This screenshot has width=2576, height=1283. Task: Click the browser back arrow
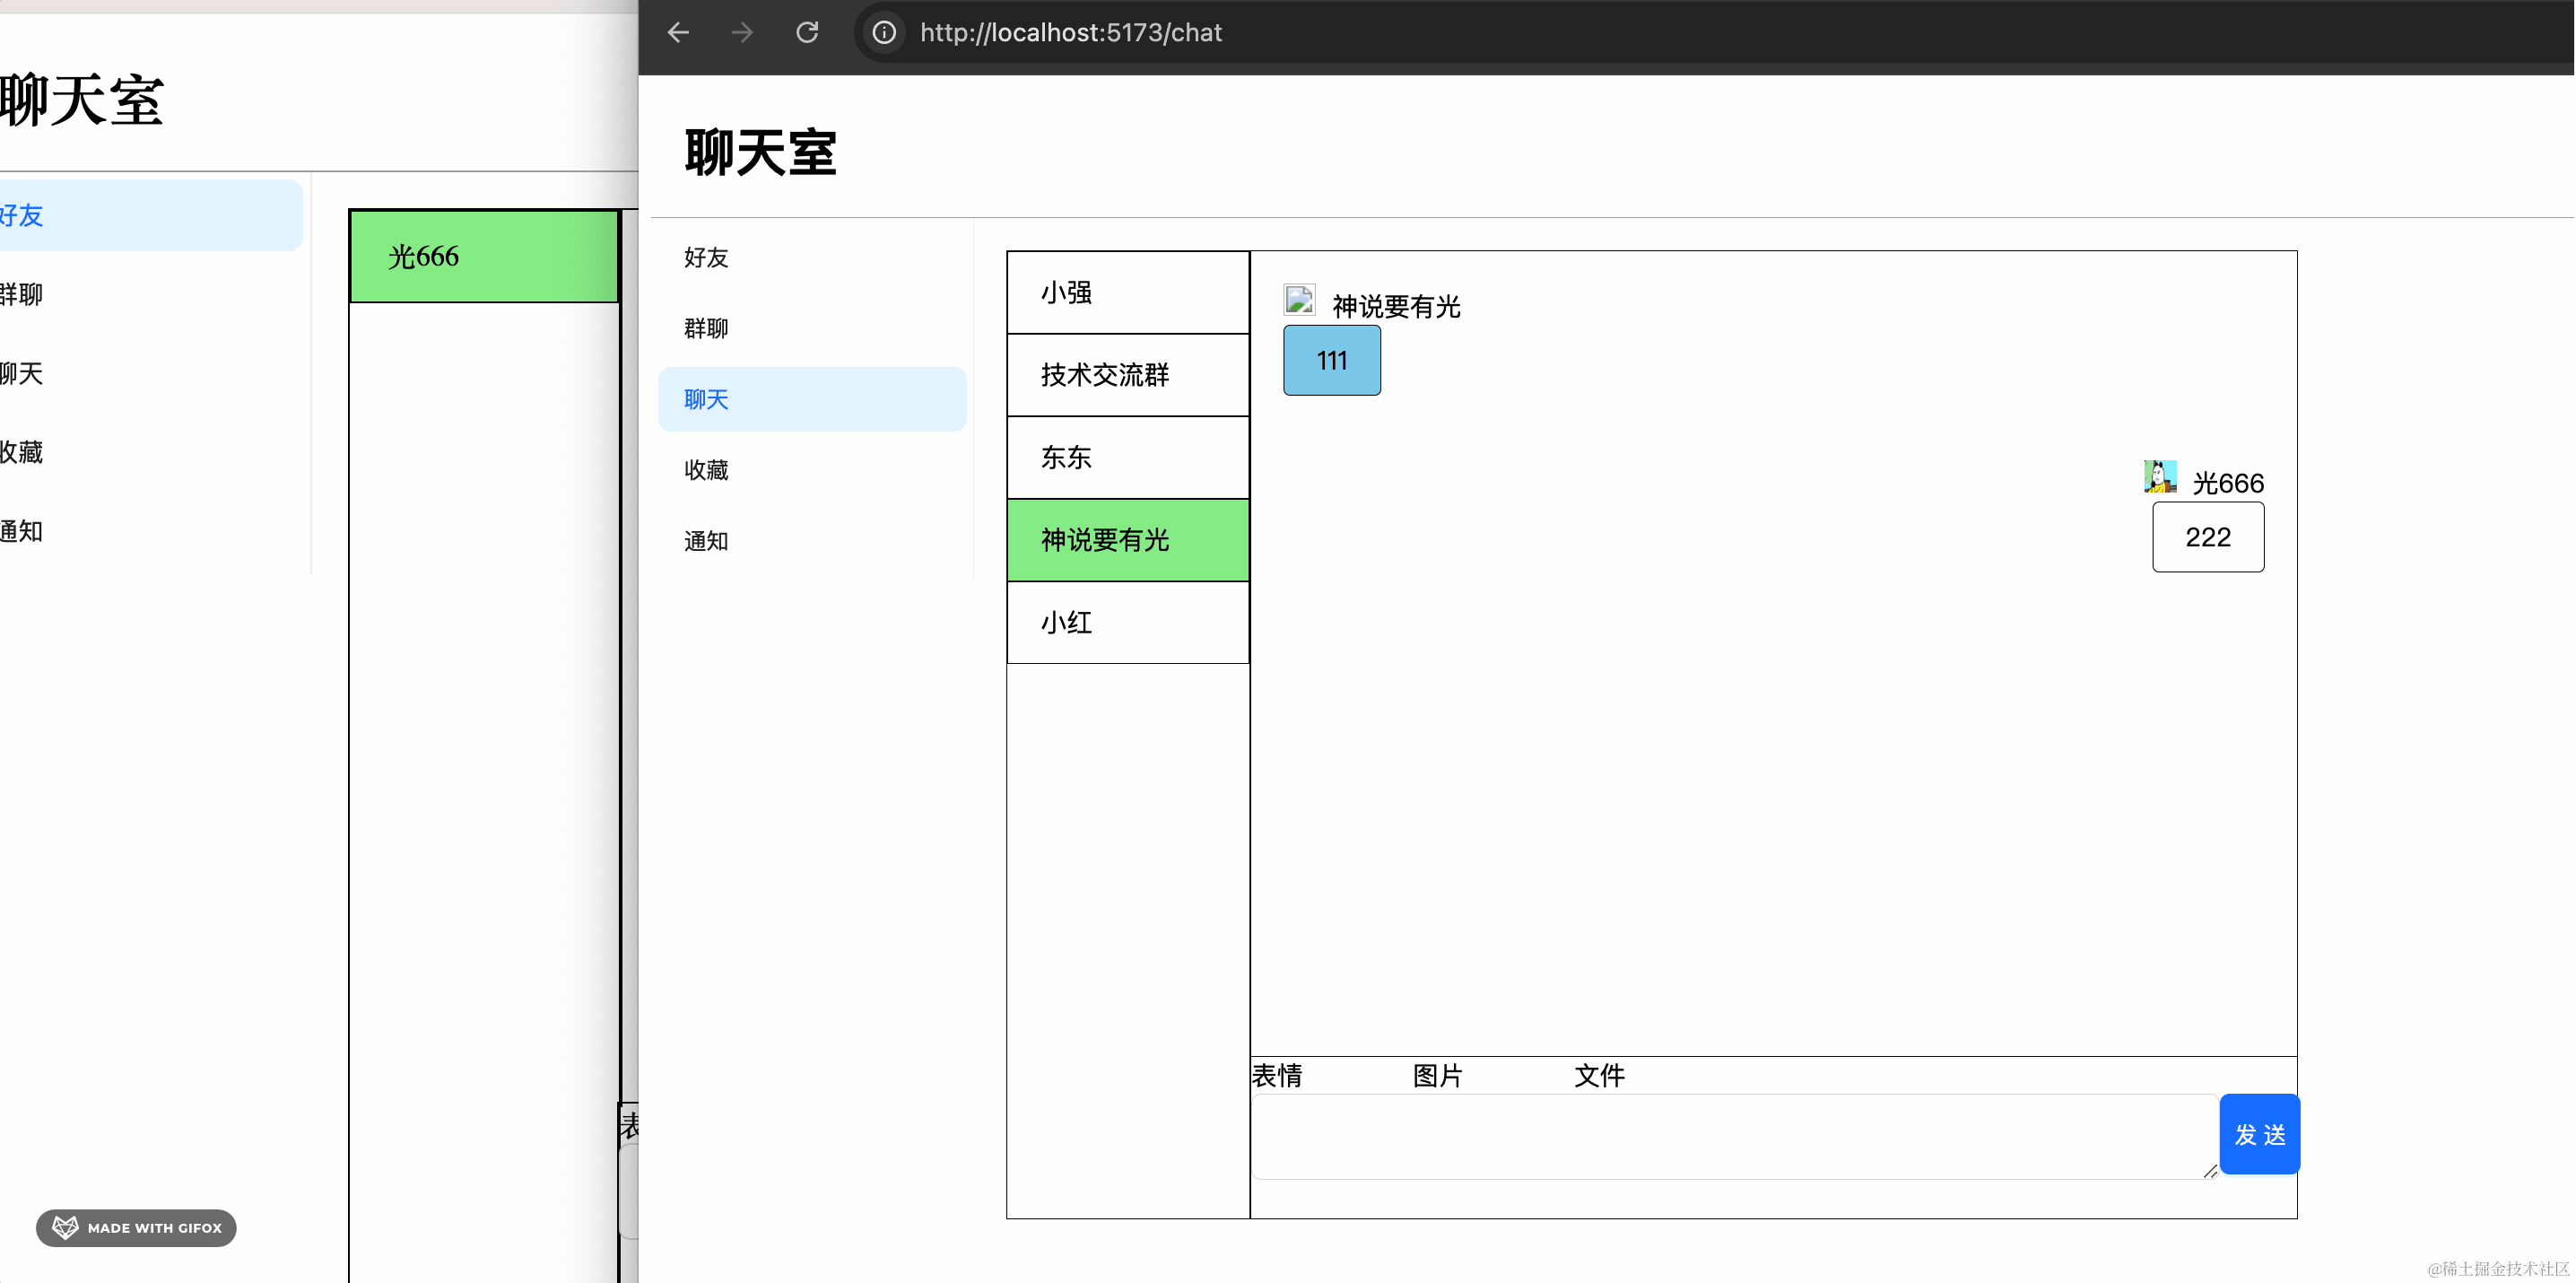coord(678,33)
